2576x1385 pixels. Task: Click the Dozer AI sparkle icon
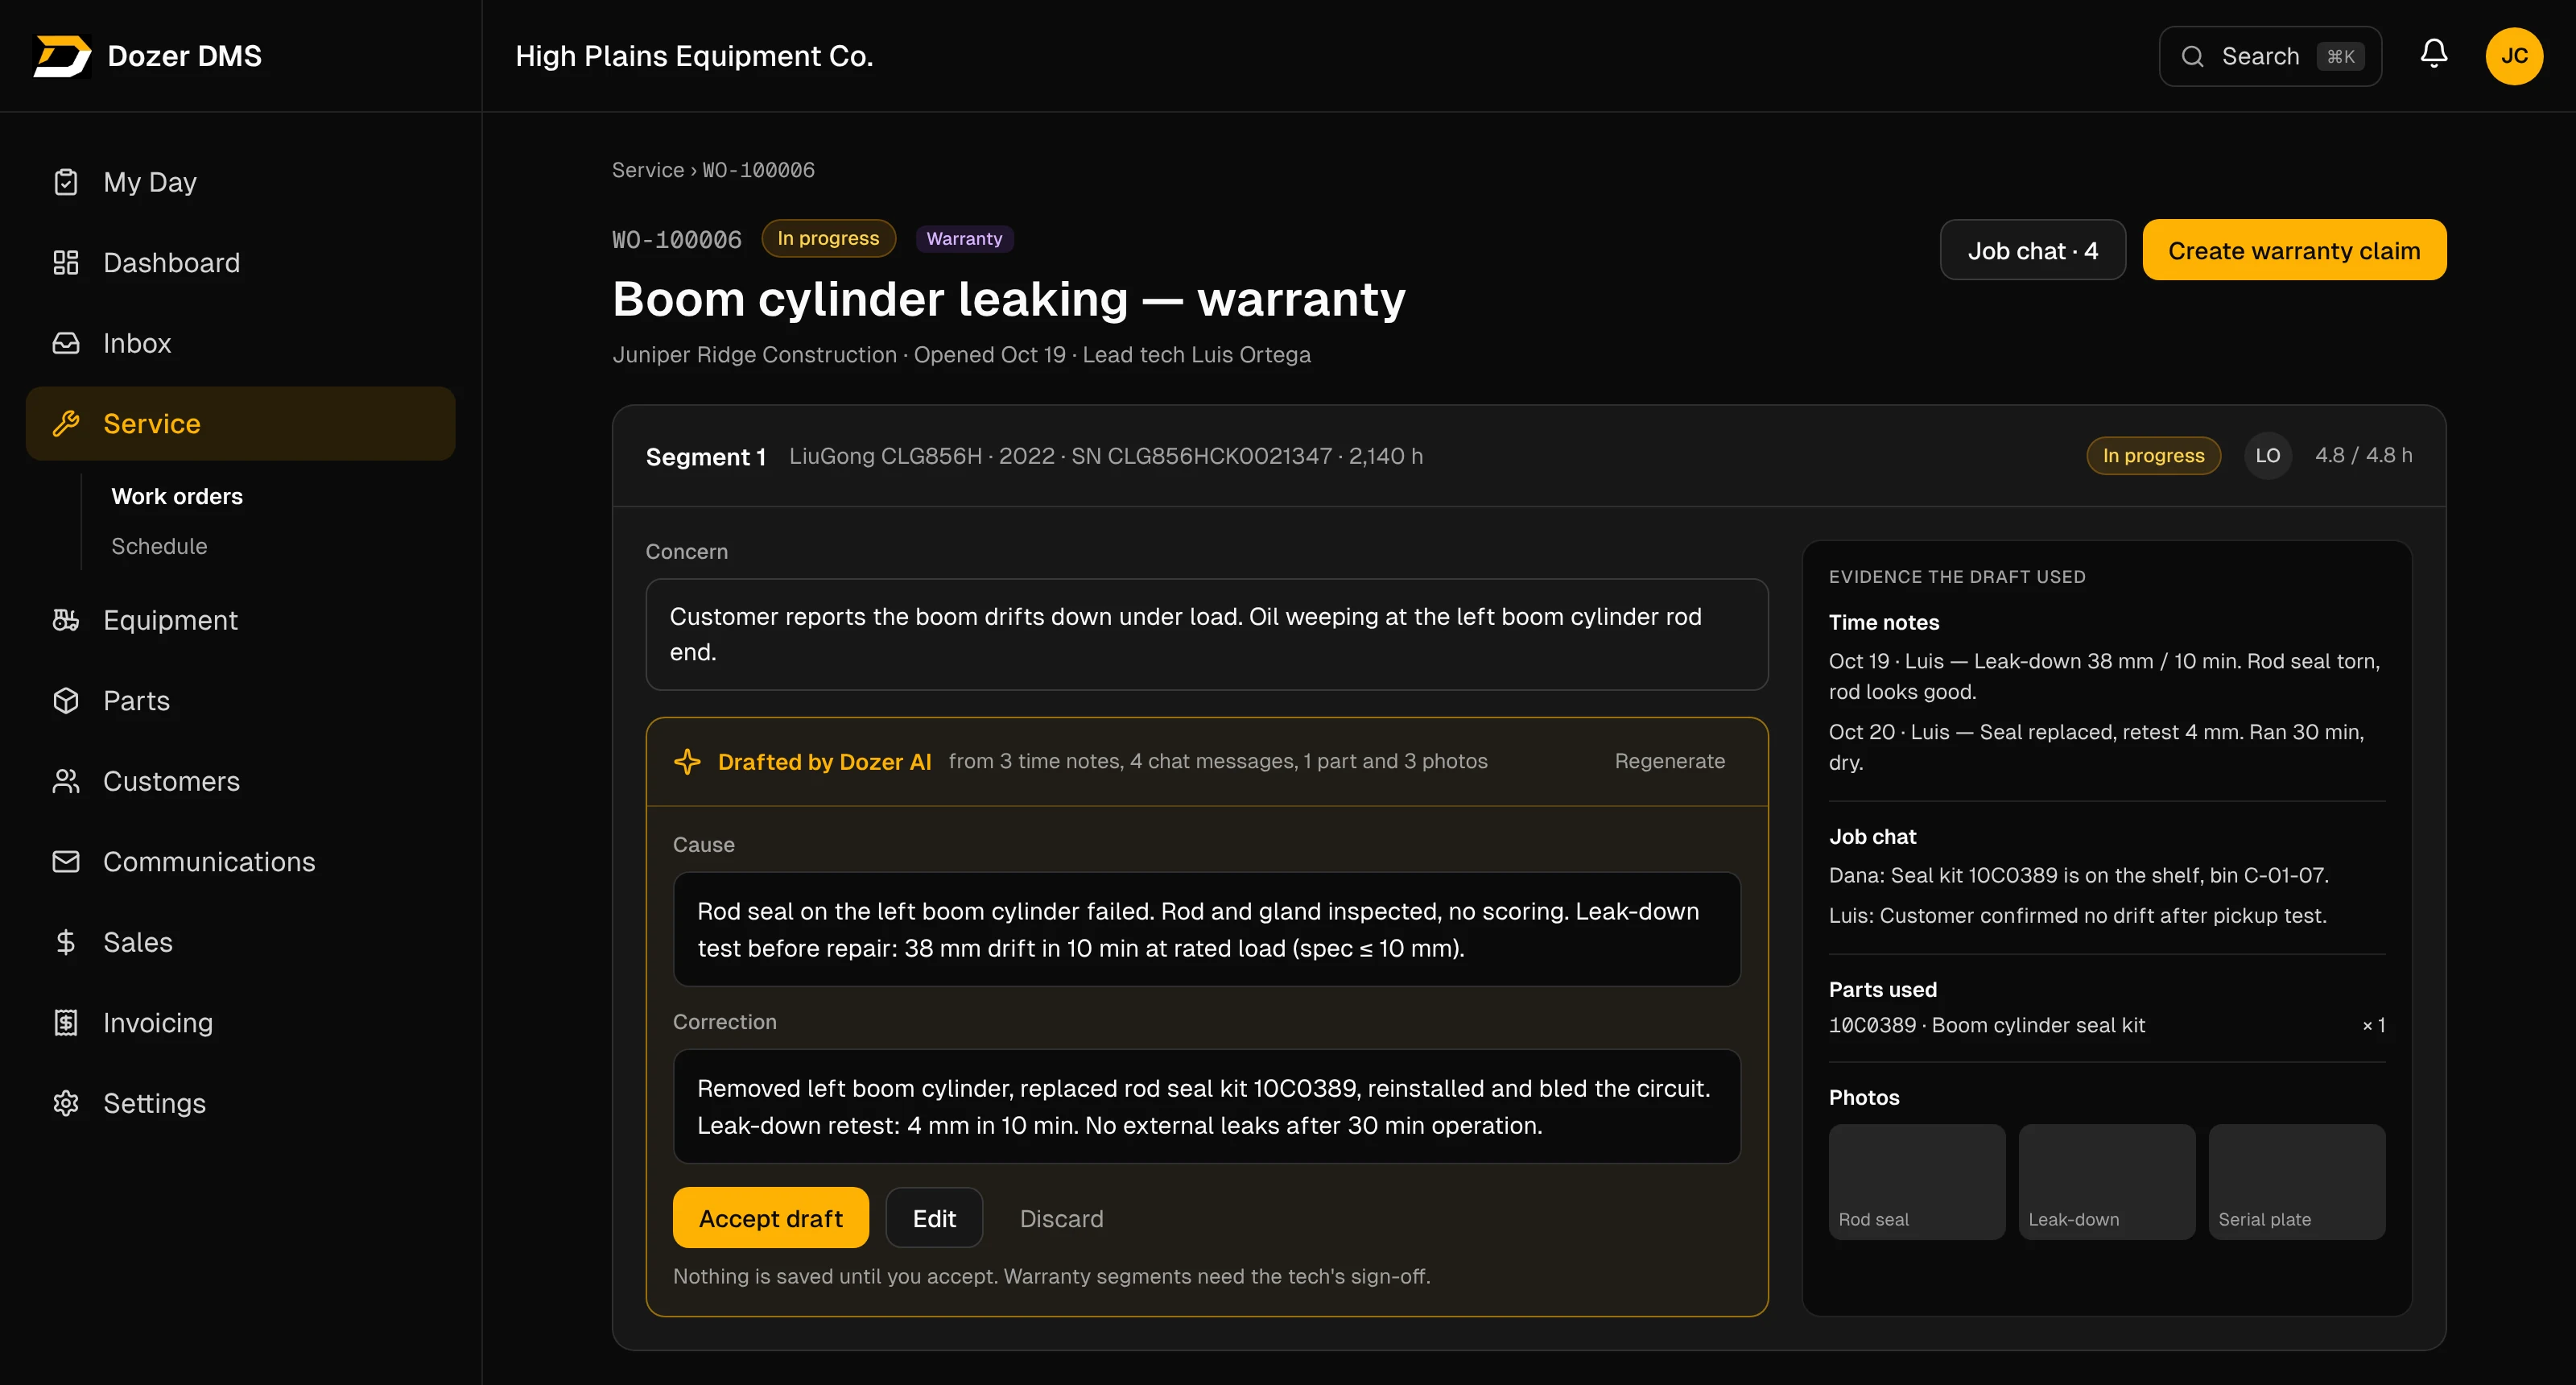[687, 762]
